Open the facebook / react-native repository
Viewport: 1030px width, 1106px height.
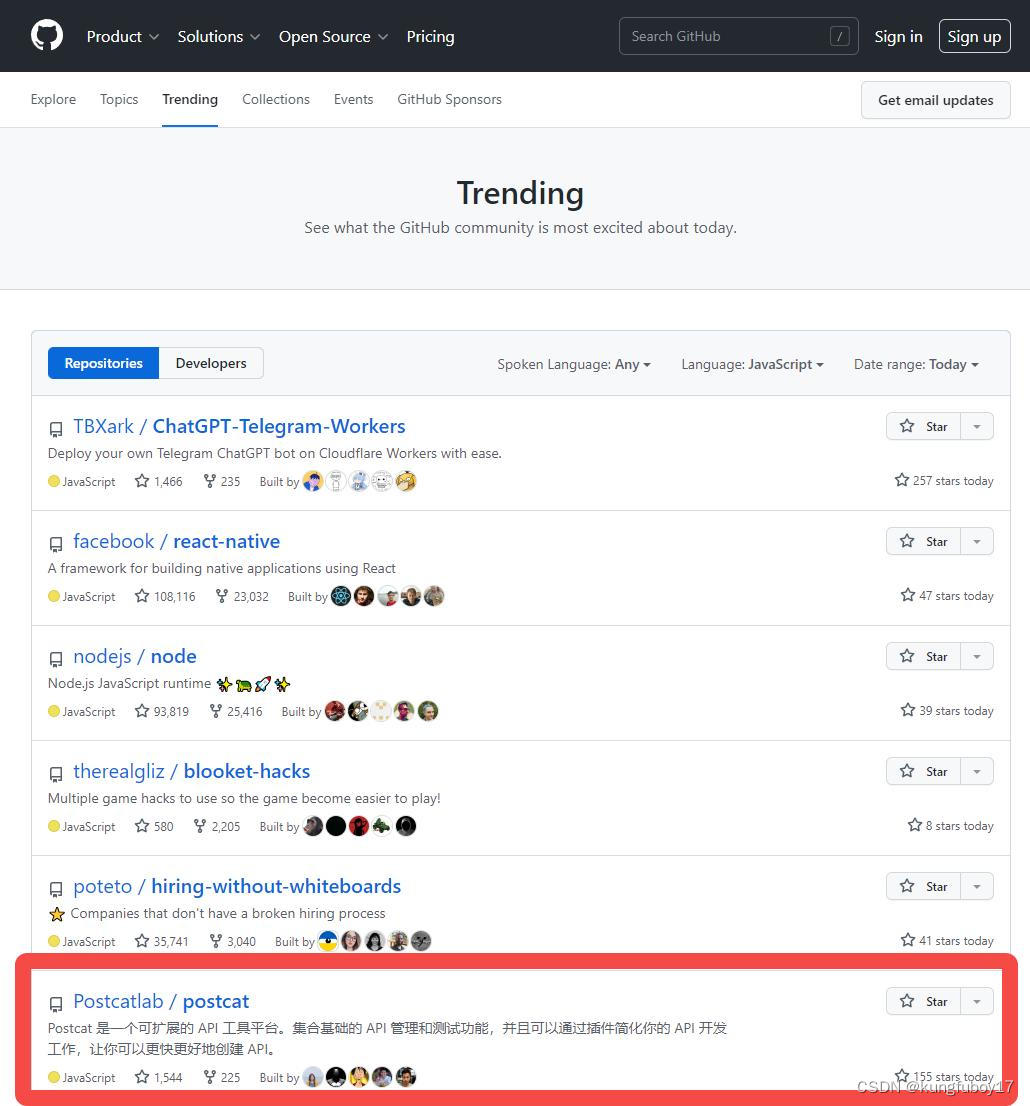(x=176, y=541)
